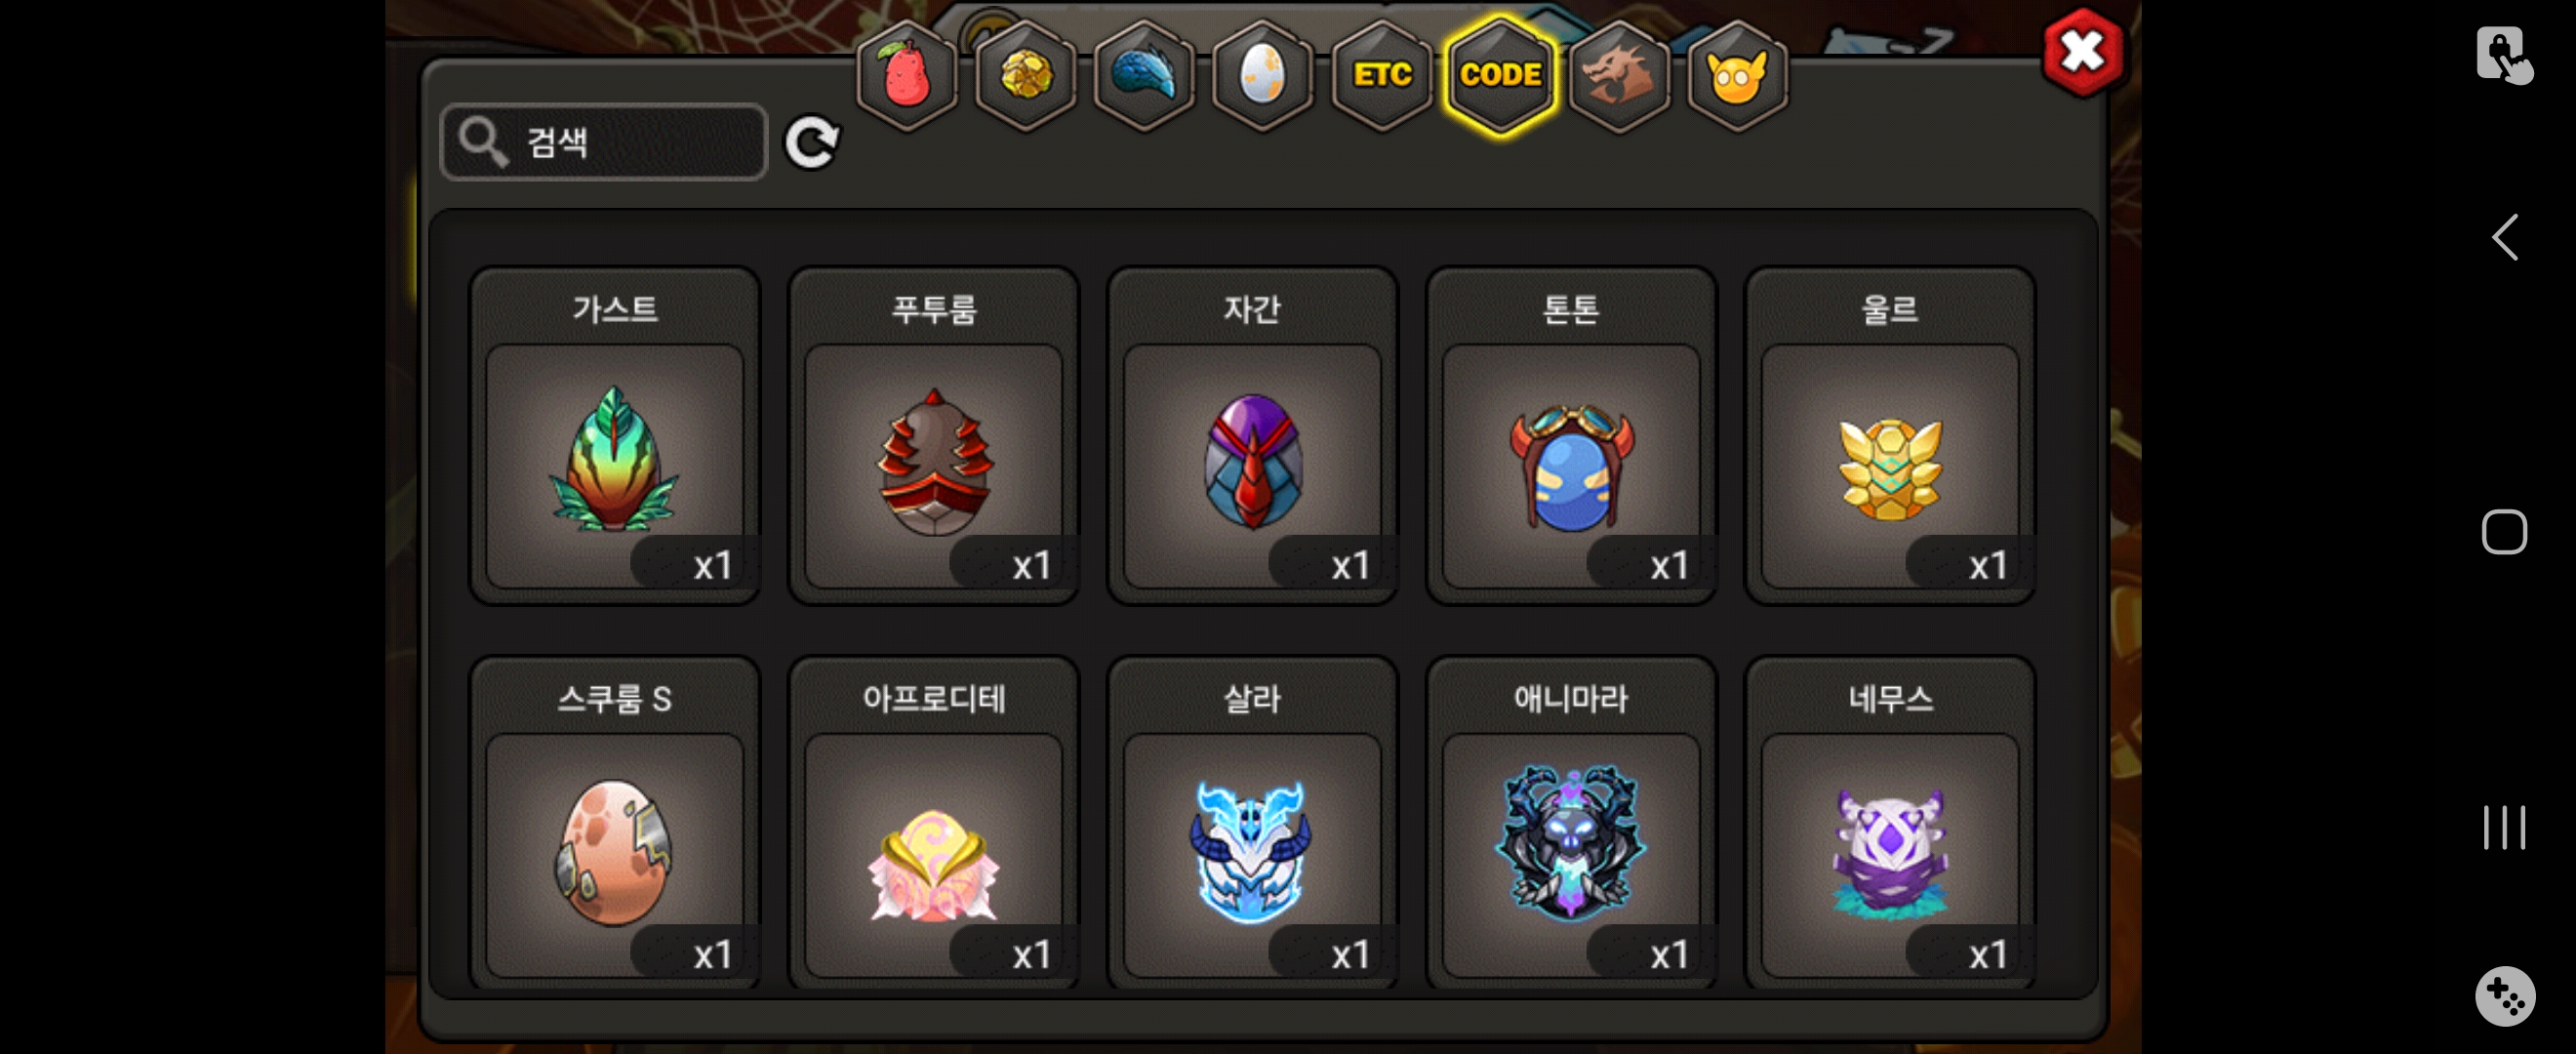Select the 가스트 egg item
Image resolution: width=2576 pixels, height=1054 pixels.
615,435
